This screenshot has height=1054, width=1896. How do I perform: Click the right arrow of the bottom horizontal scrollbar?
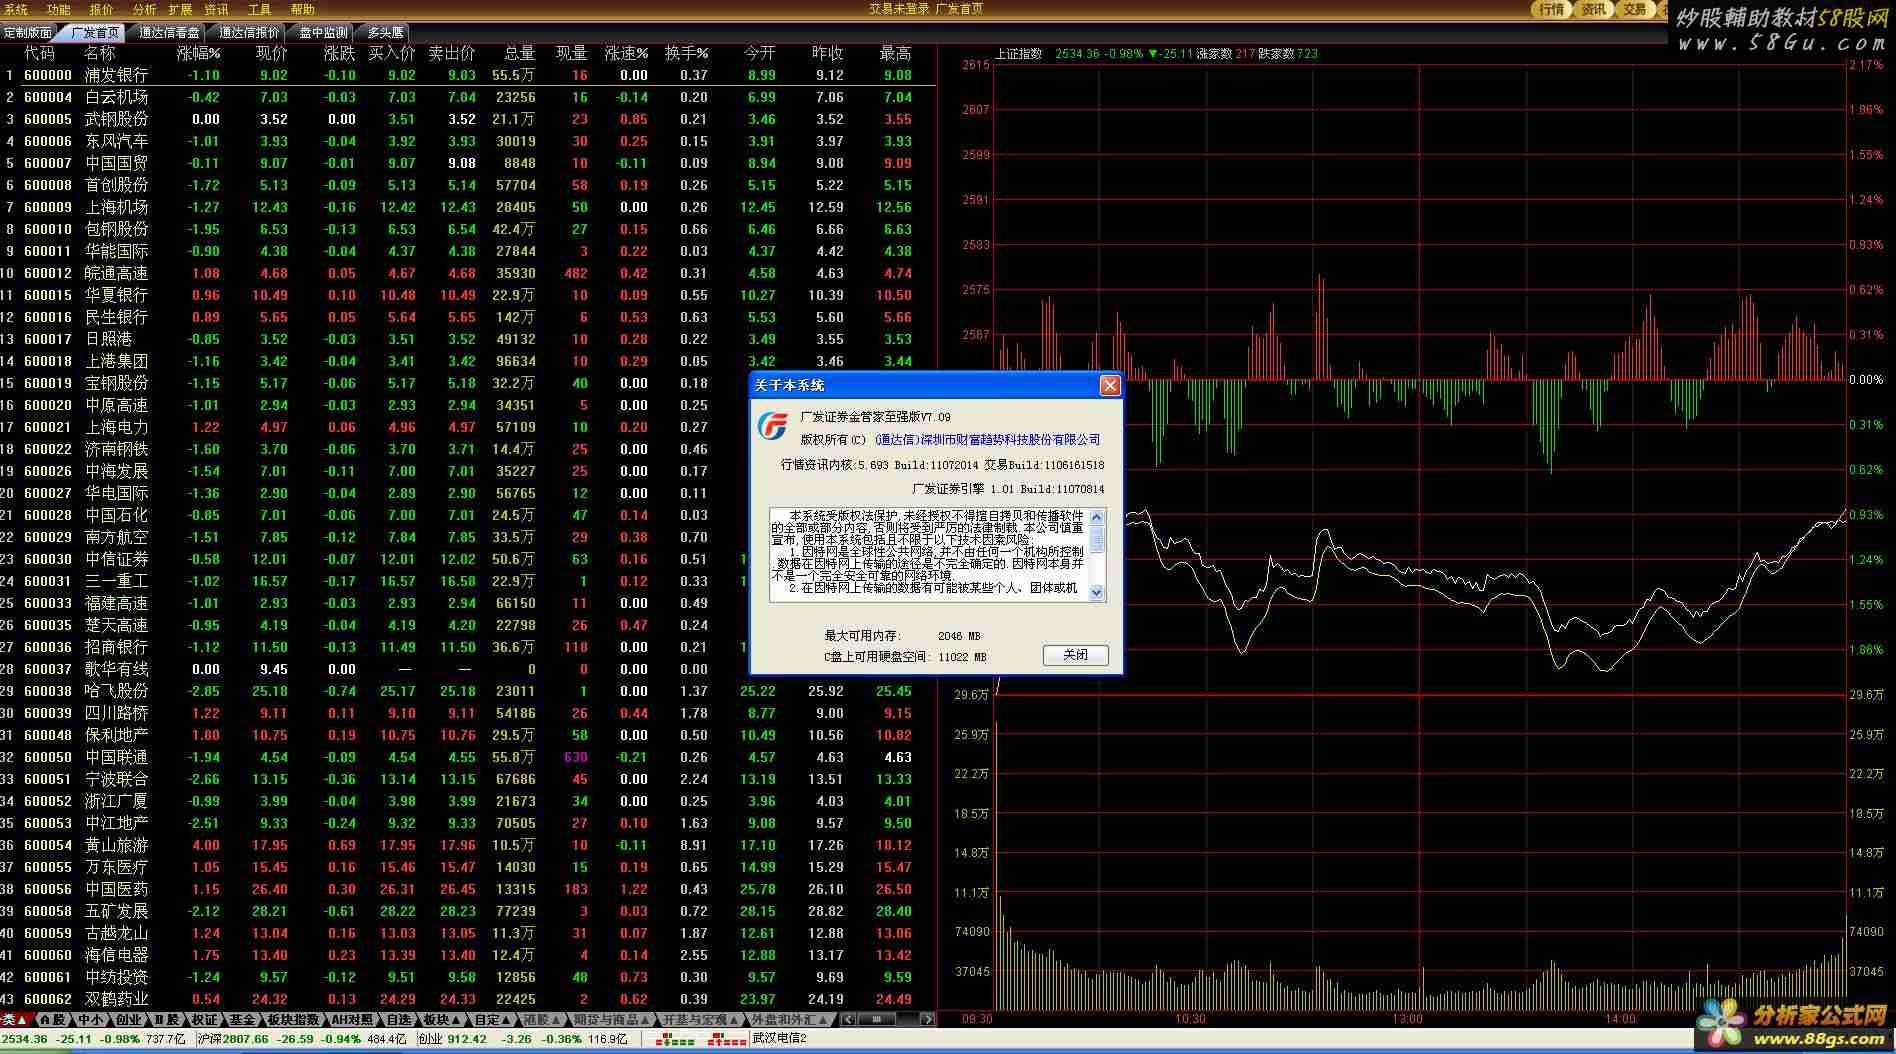tap(927, 1019)
